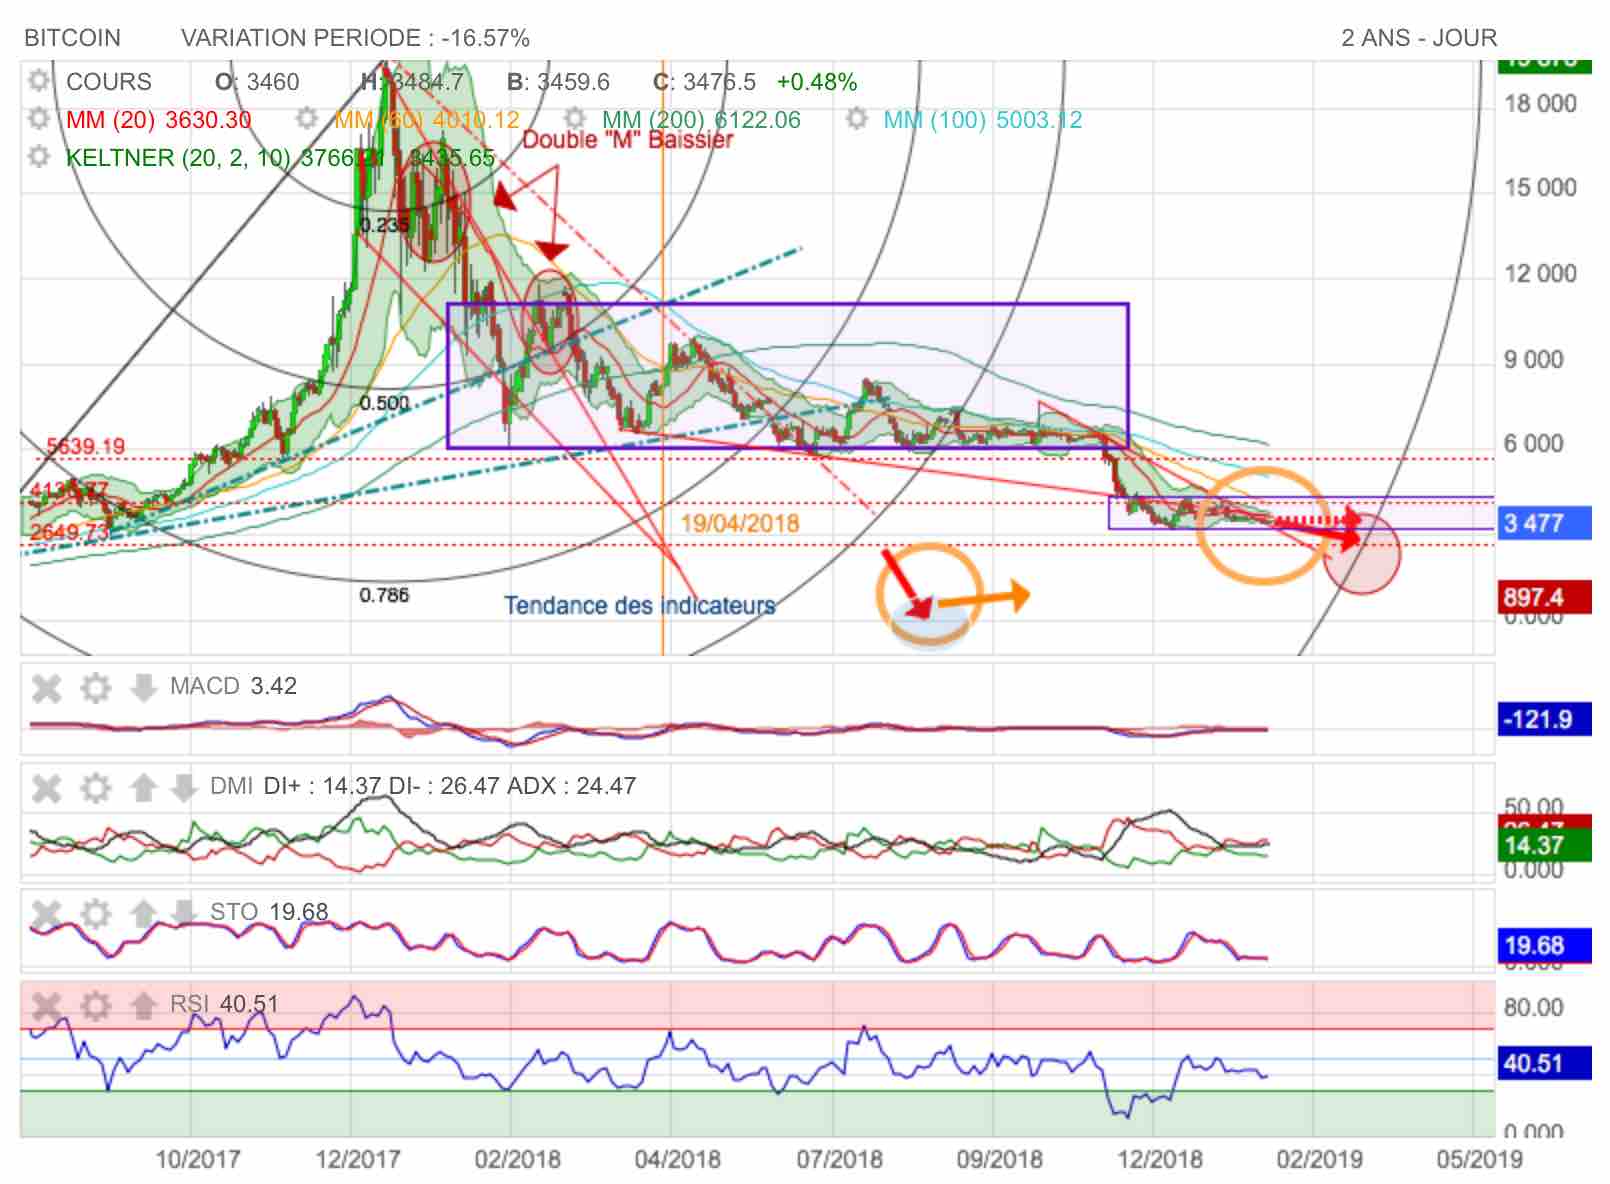The image size is (1610, 1184).
Task: Open settings gear for KELTNER indicator
Action: point(39,157)
